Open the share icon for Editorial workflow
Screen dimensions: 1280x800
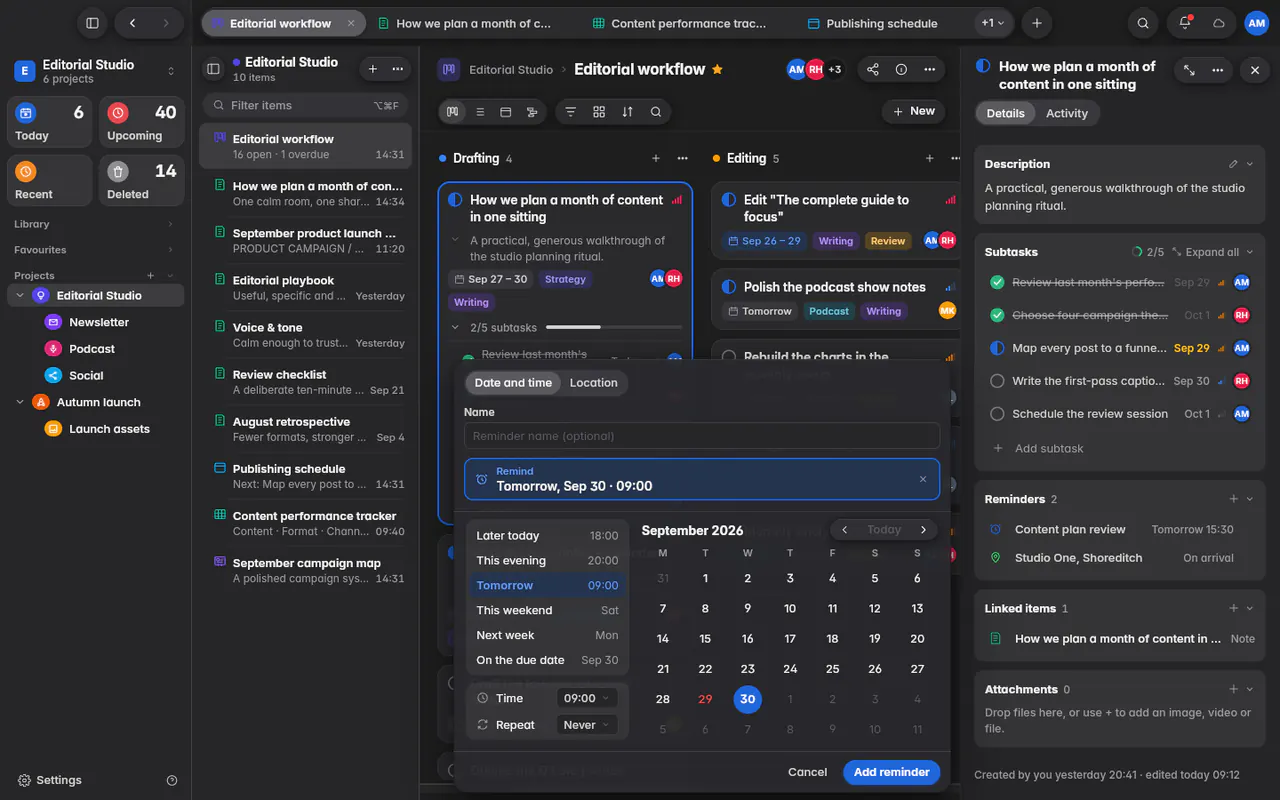(x=873, y=69)
